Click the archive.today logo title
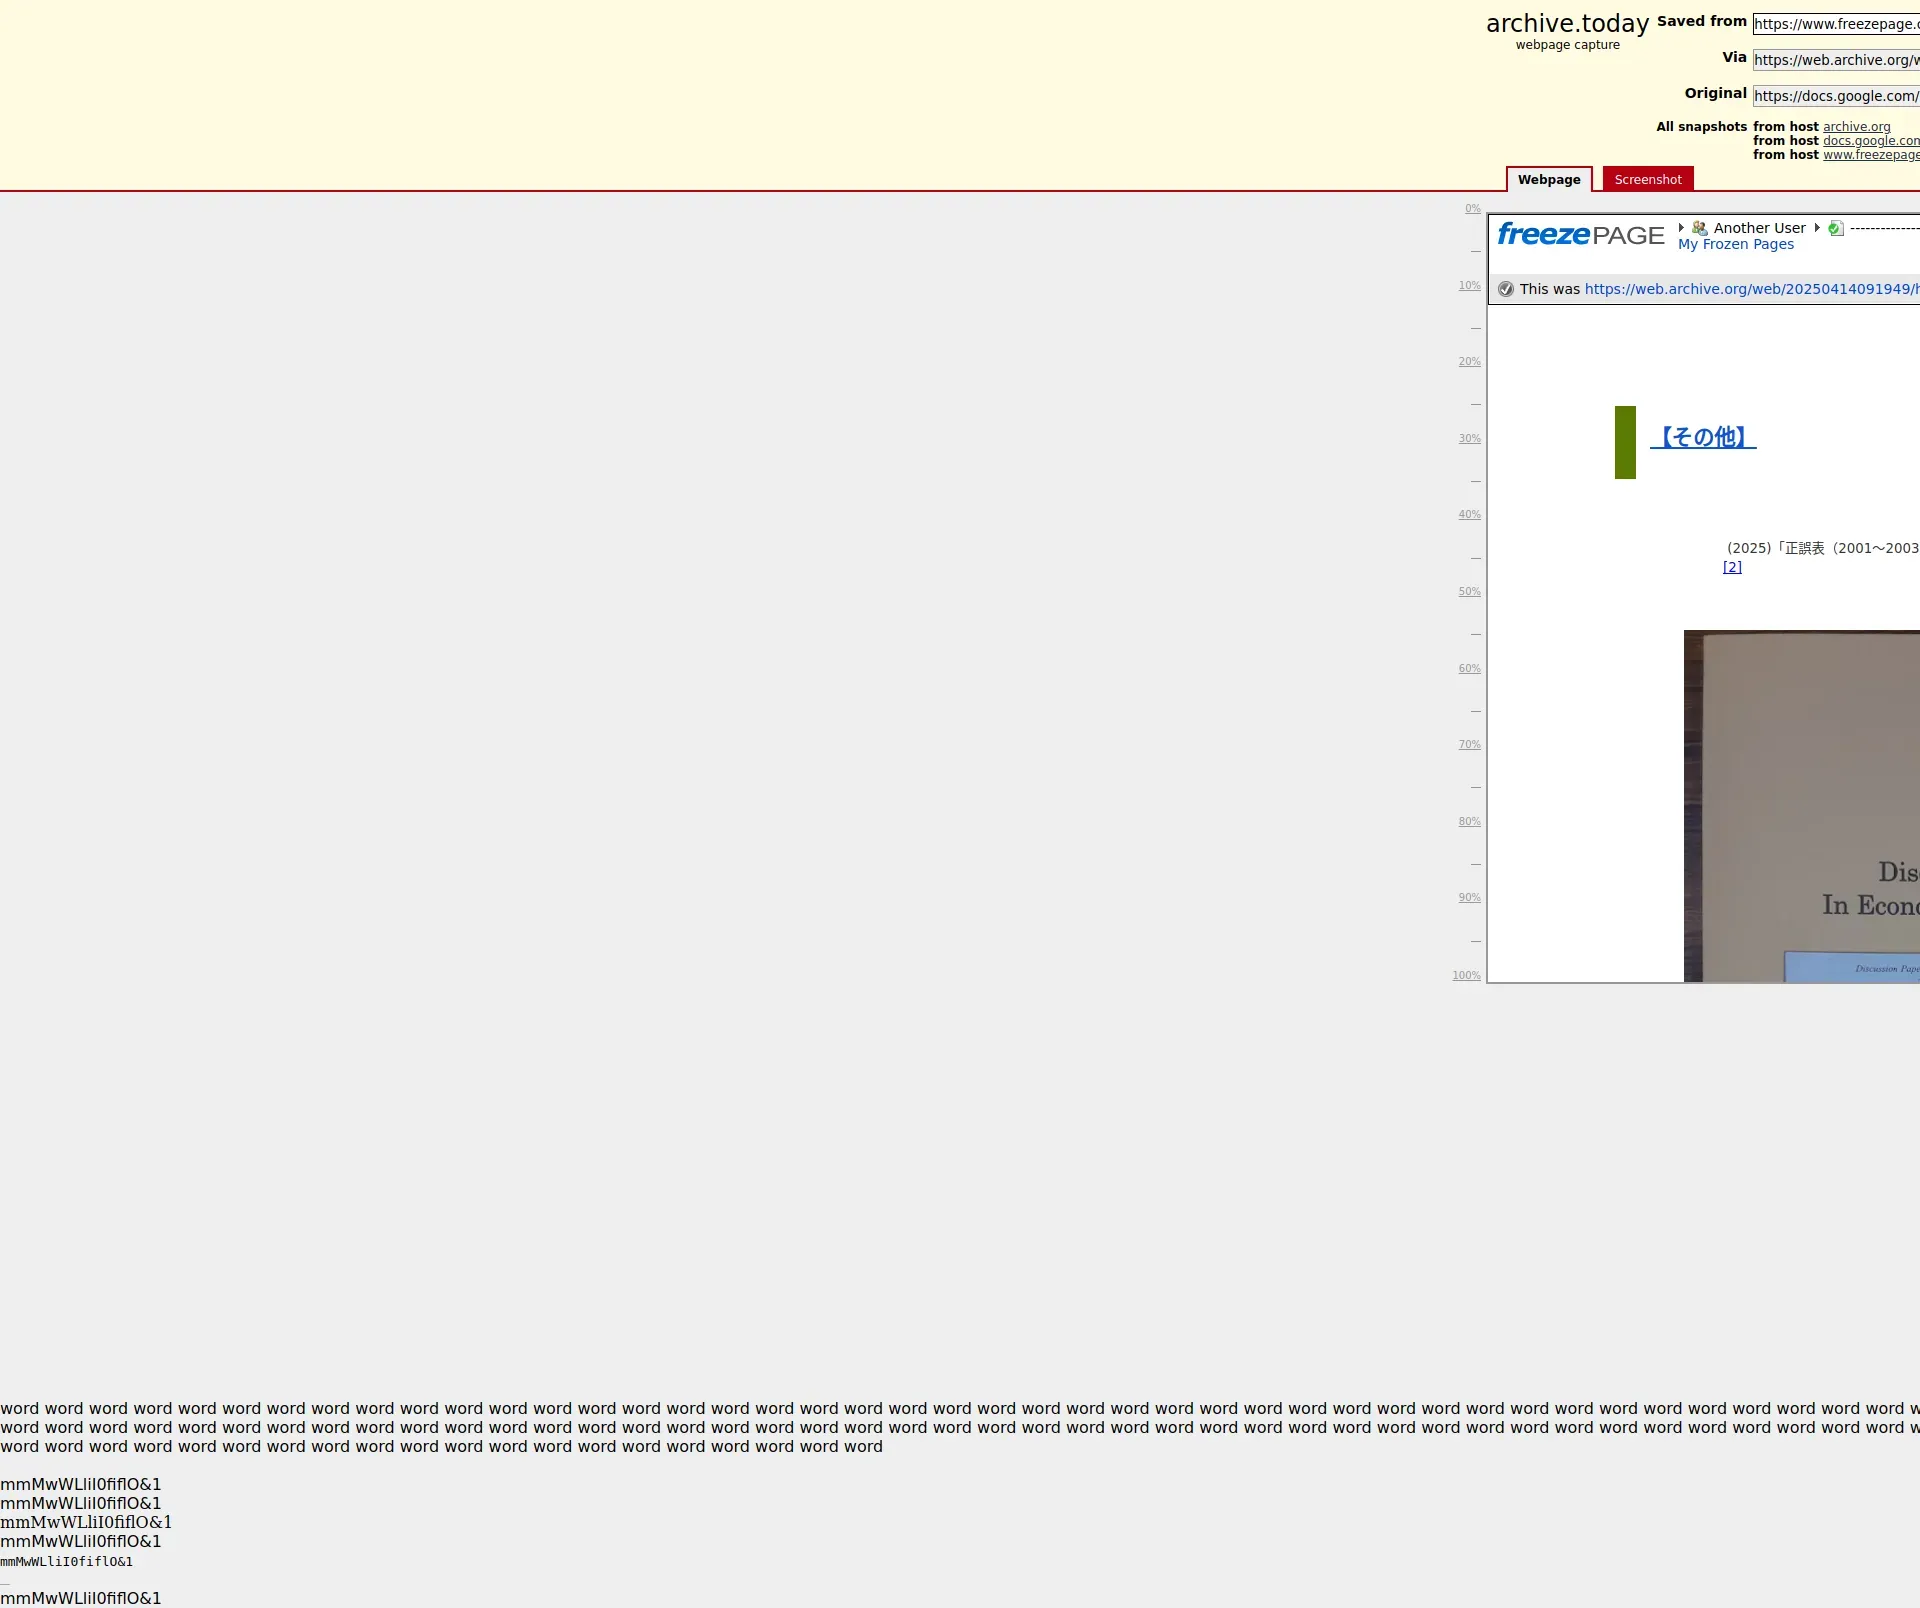 1567,24
